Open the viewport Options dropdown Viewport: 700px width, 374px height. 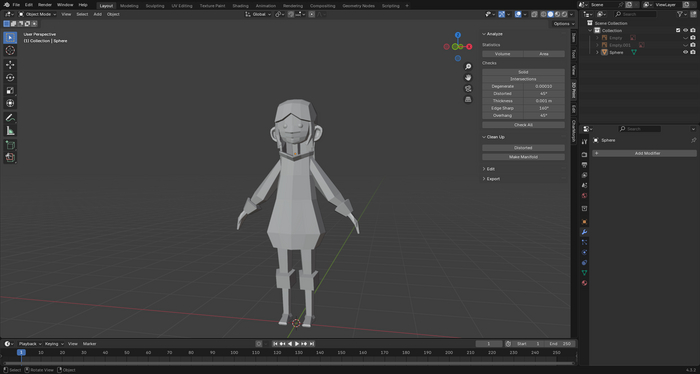(563, 24)
